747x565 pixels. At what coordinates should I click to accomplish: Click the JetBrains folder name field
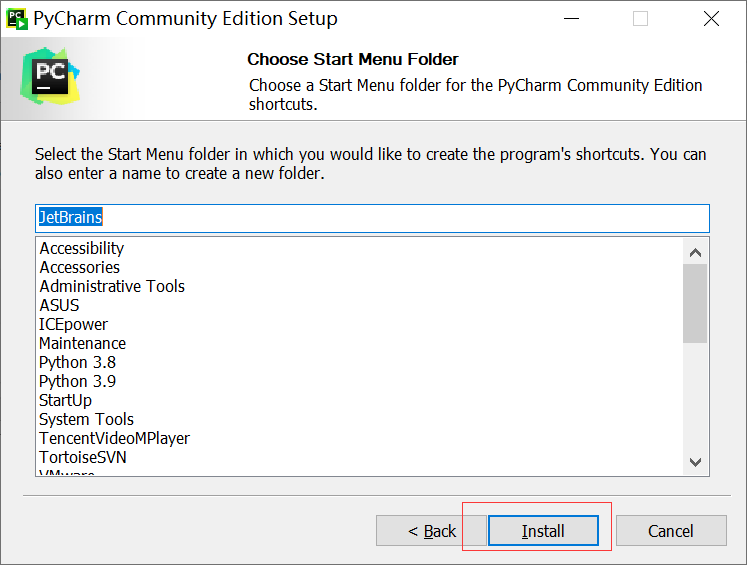[372, 218]
